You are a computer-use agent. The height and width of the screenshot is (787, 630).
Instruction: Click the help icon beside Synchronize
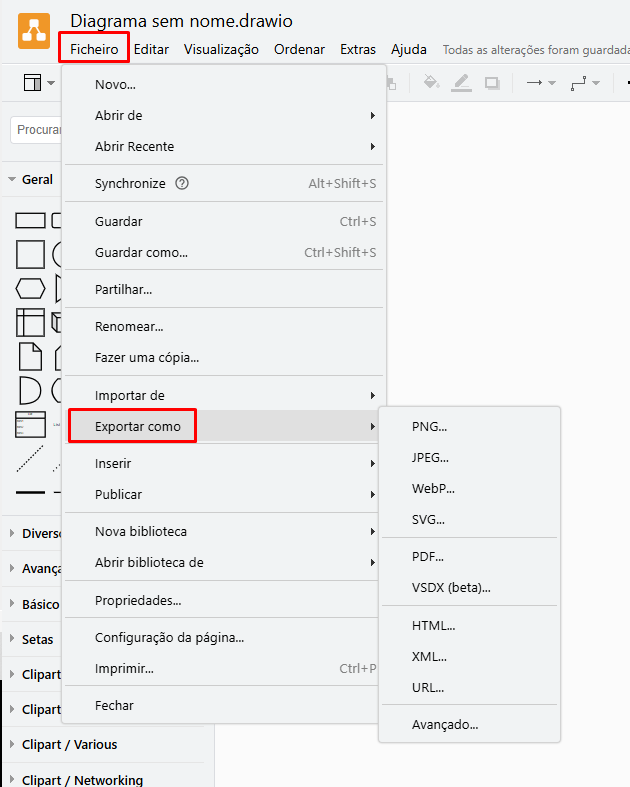(x=182, y=184)
